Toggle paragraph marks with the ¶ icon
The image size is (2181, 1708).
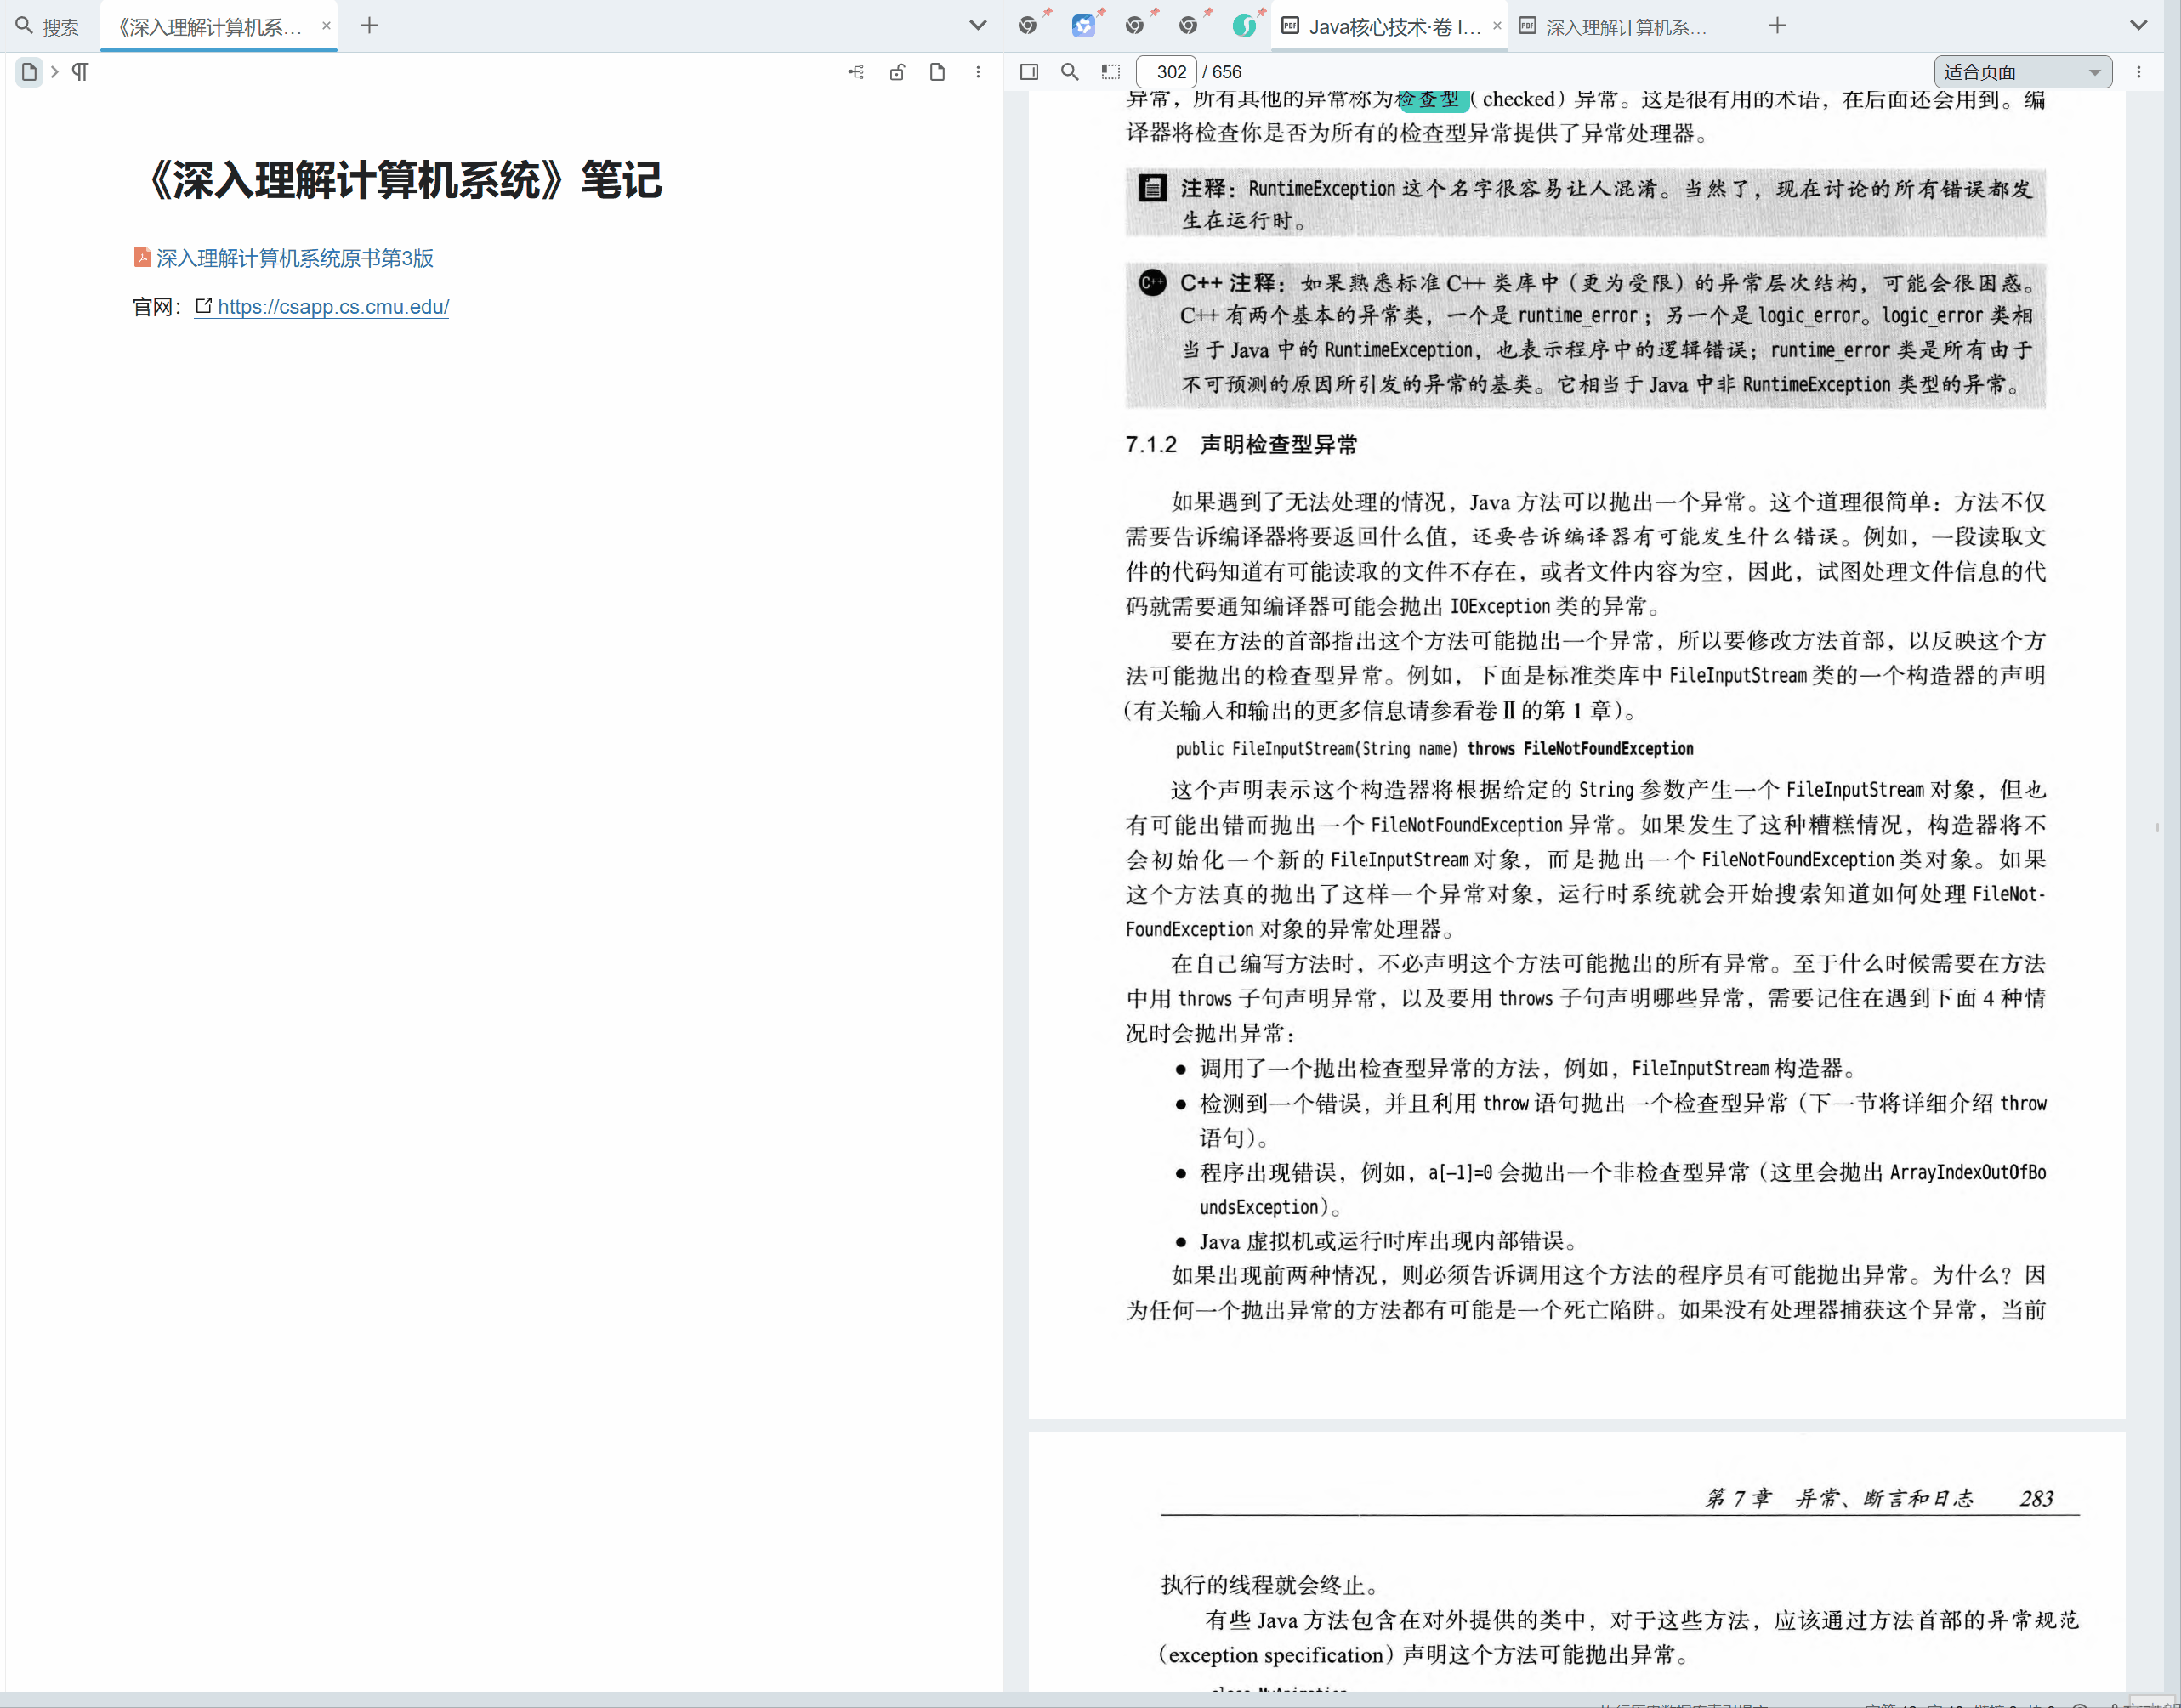80,71
